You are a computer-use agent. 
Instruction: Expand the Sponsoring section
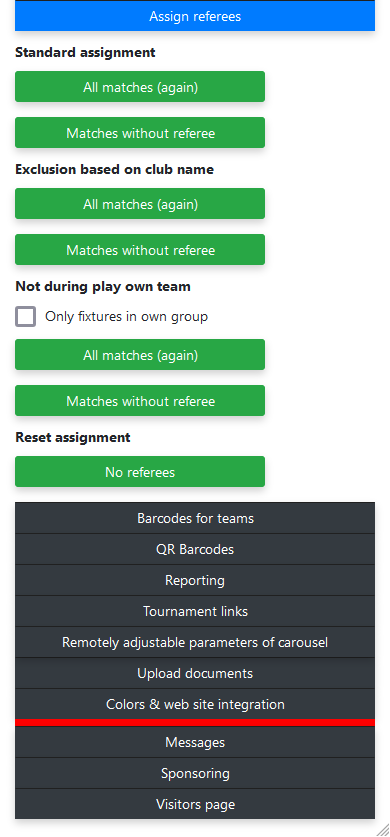pos(195,773)
